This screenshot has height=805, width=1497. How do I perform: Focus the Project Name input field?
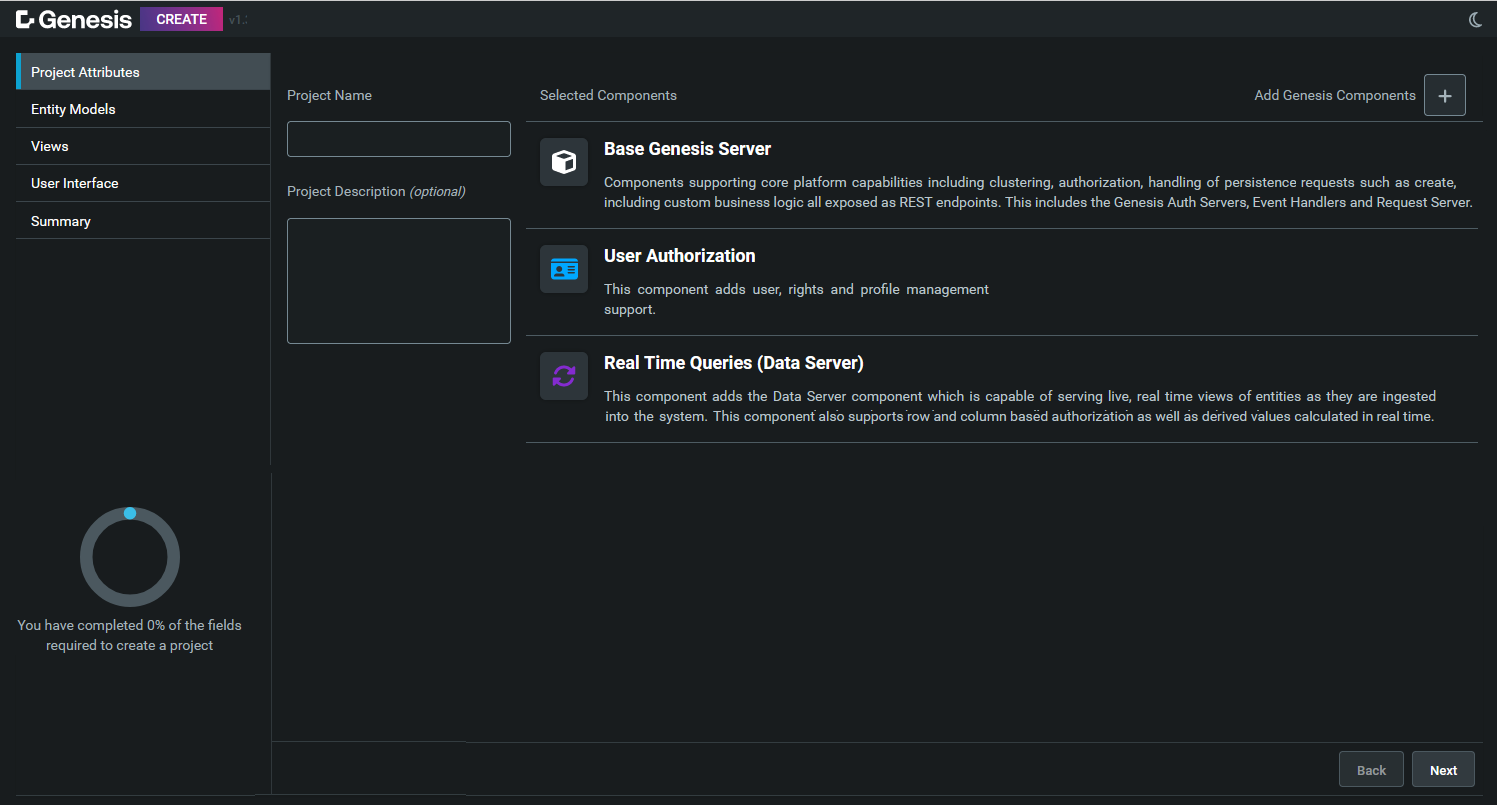pos(399,139)
